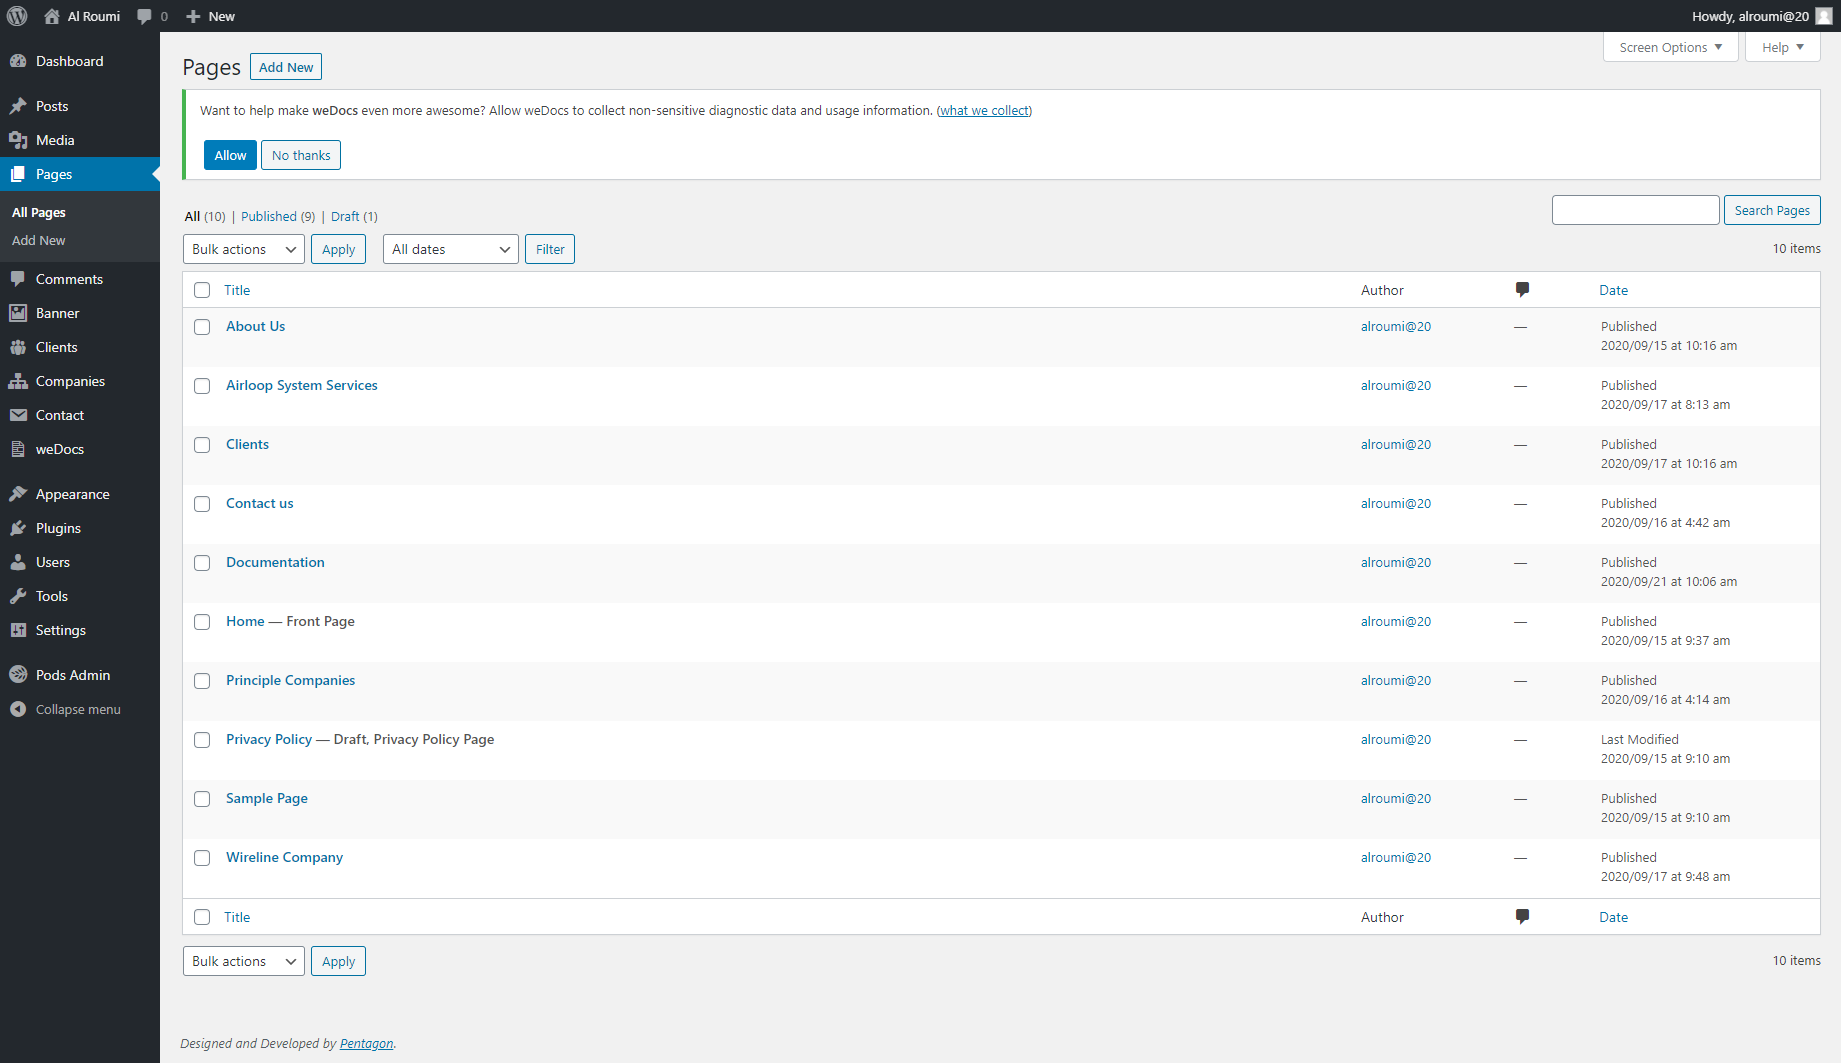This screenshot has width=1841, height=1063.
Task: Open the Settings sliders icon
Action: [x=18, y=630]
